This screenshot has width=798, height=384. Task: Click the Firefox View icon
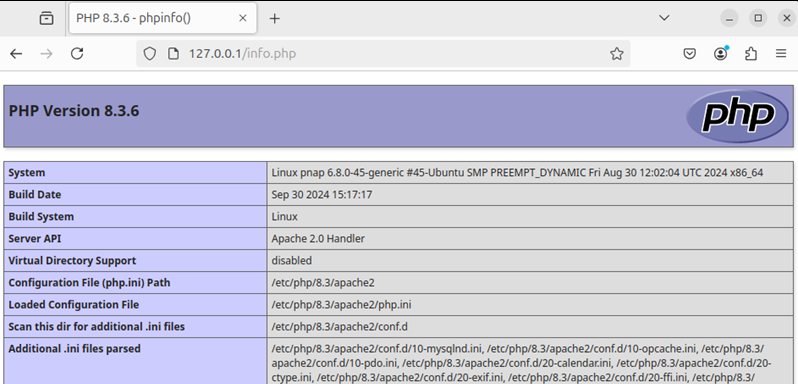[x=46, y=18]
